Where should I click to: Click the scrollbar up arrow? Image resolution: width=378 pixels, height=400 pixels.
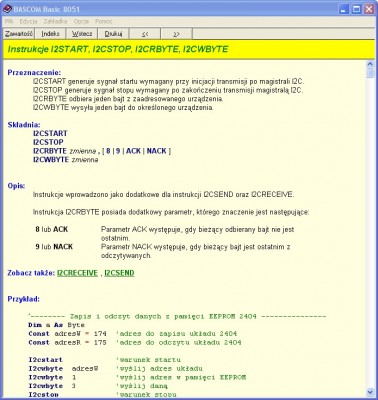[370, 64]
